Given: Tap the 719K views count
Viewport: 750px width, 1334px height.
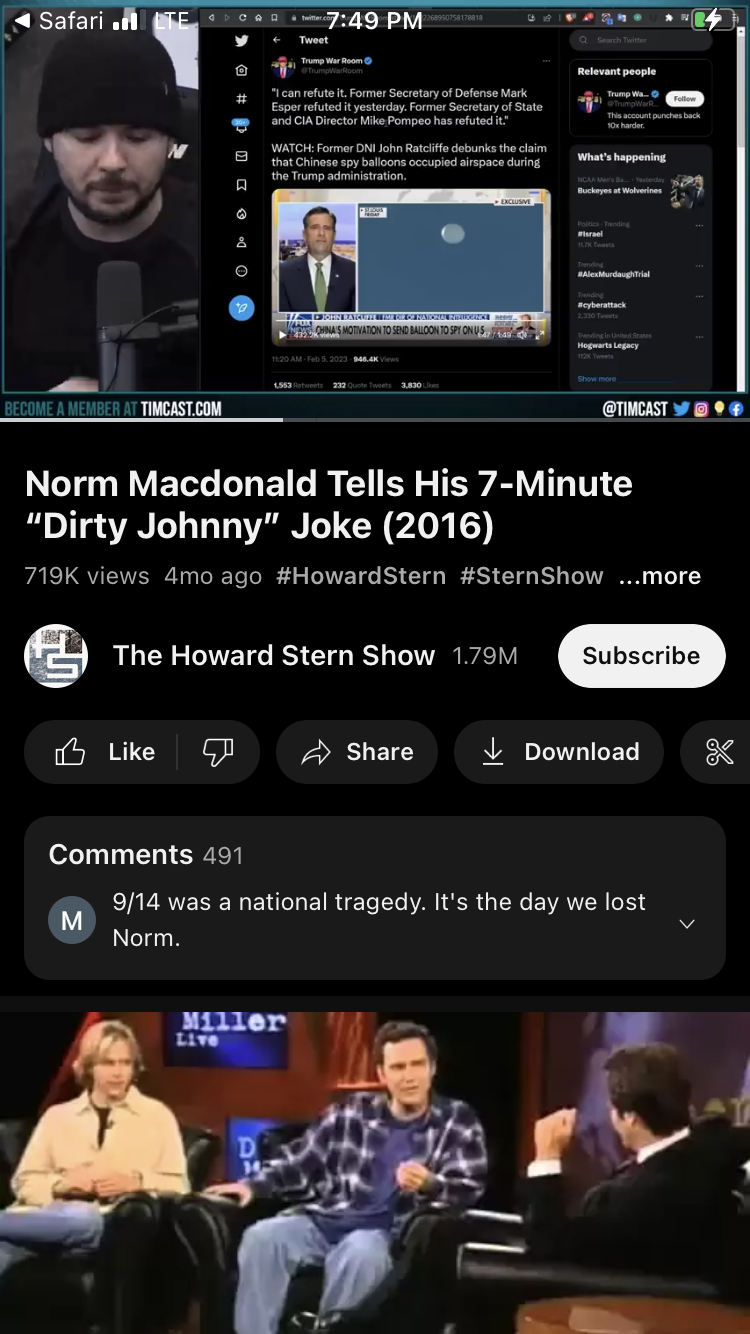Looking at the screenshot, I should [x=87, y=576].
